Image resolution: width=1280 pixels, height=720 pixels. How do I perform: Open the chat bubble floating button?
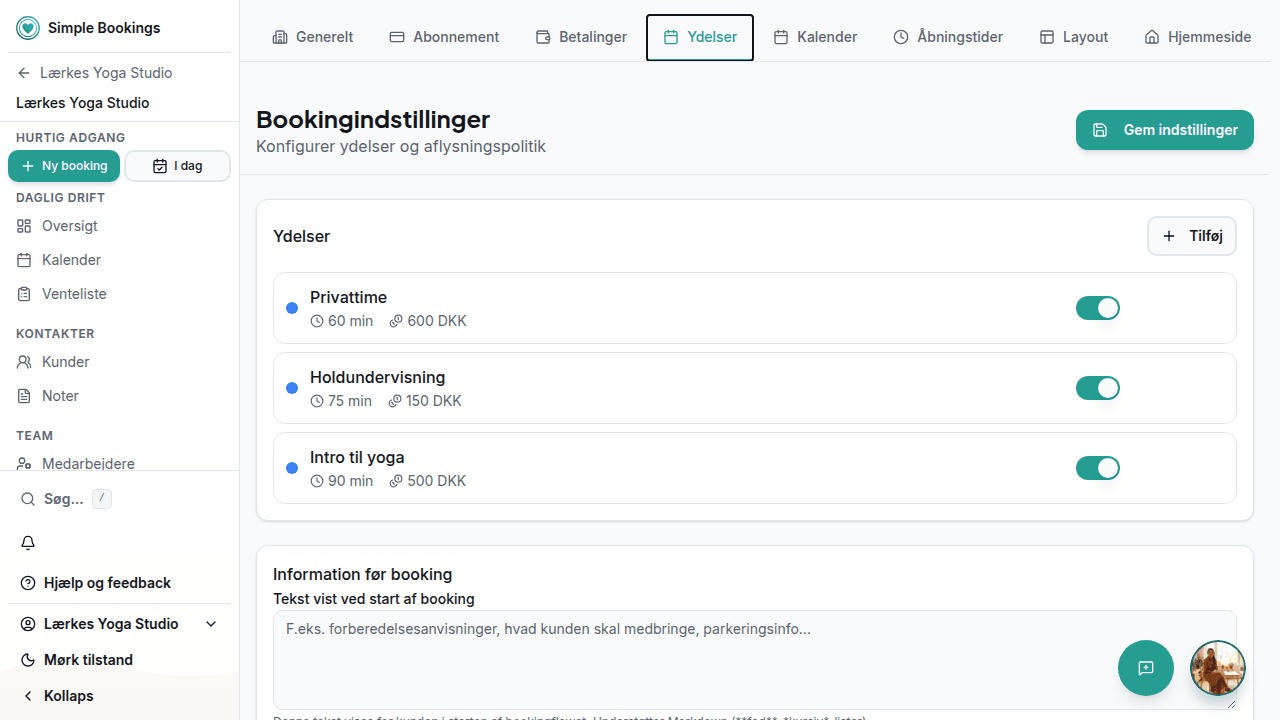[x=1146, y=668]
